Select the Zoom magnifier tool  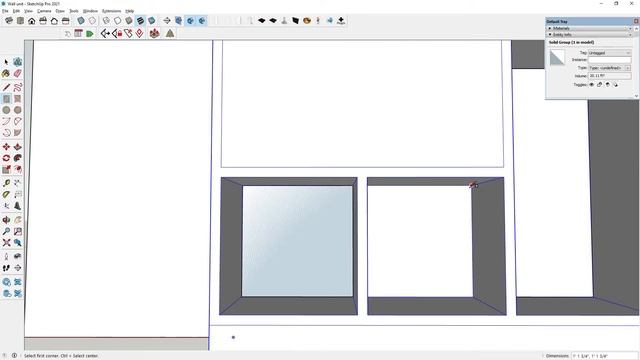pos(6,231)
